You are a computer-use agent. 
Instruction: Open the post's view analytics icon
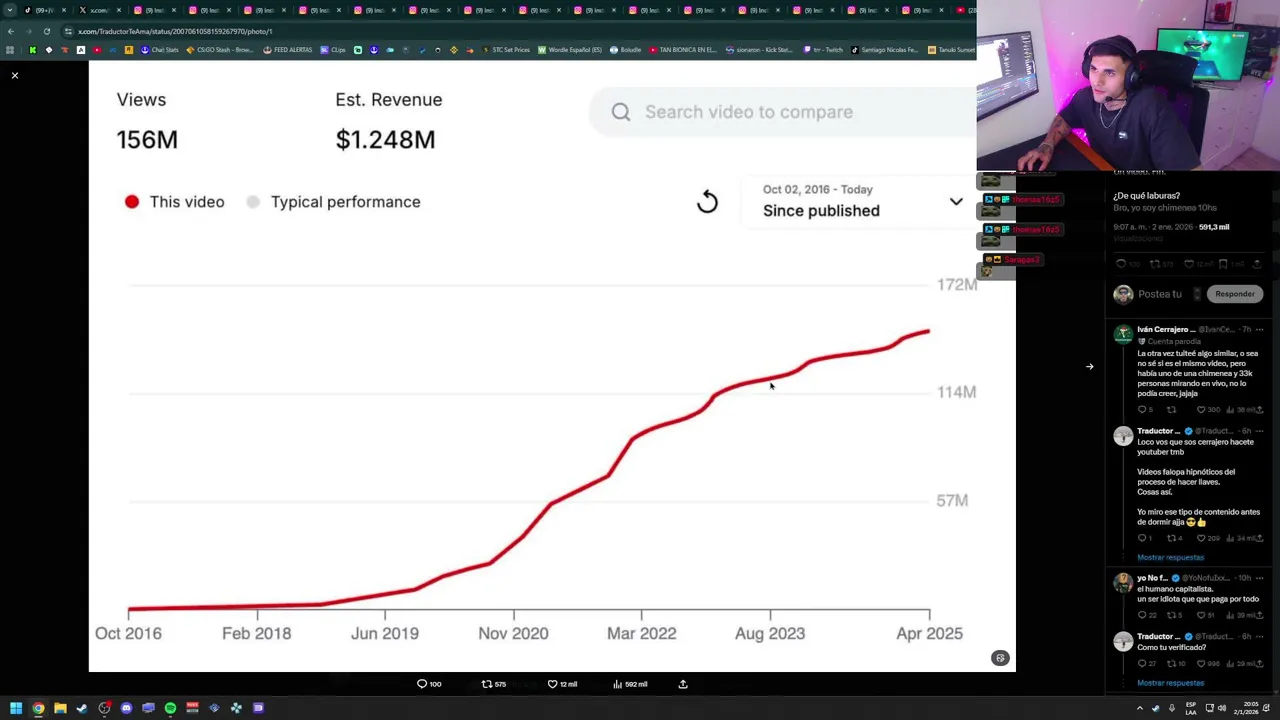[618, 684]
